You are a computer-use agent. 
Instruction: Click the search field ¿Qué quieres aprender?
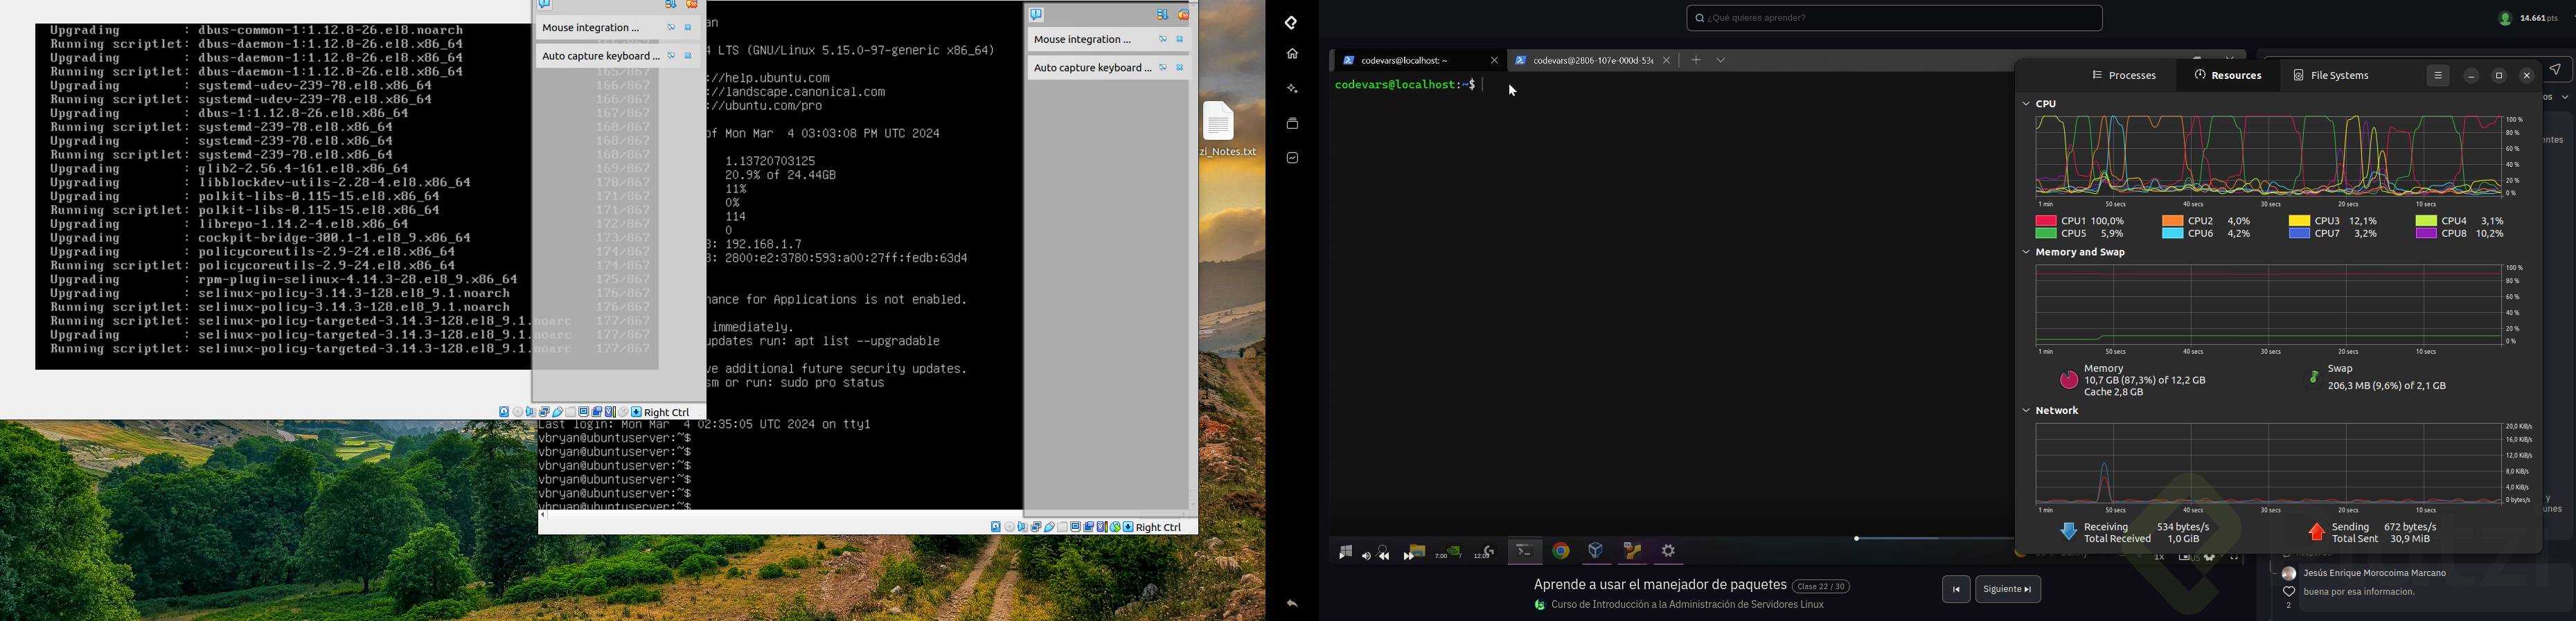(1894, 18)
